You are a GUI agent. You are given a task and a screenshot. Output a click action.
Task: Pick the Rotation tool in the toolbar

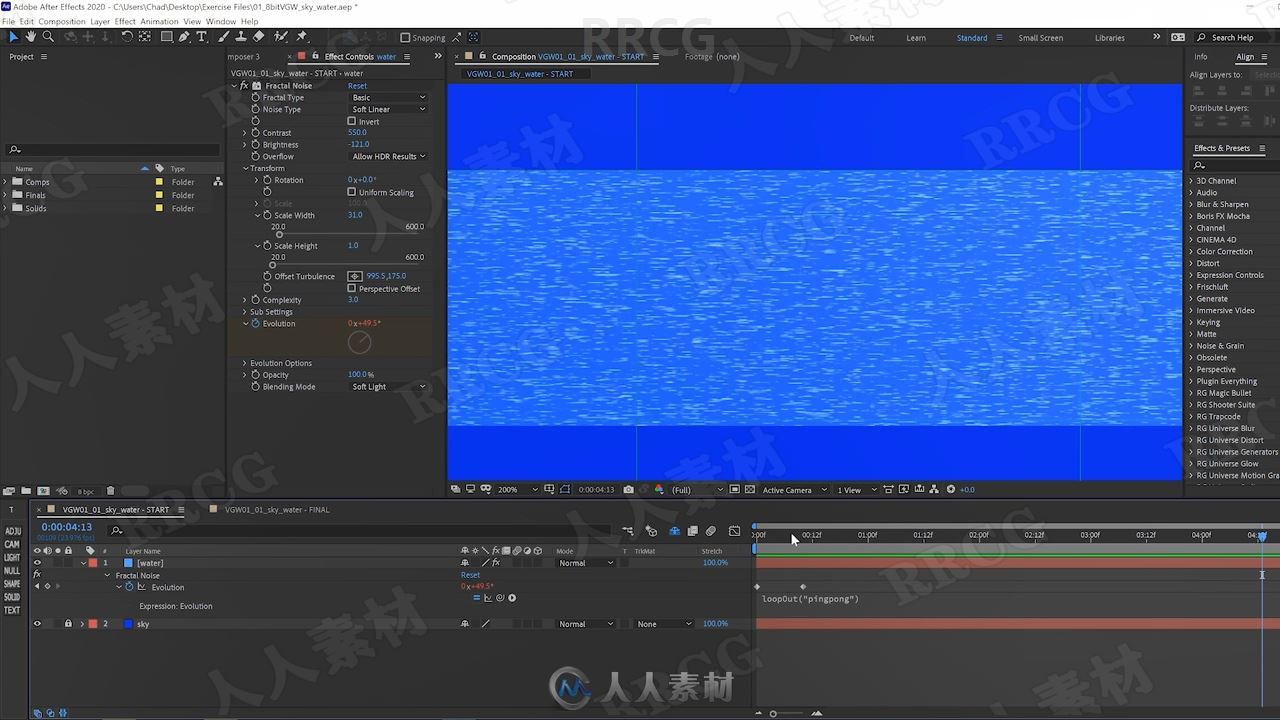tap(127, 37)
